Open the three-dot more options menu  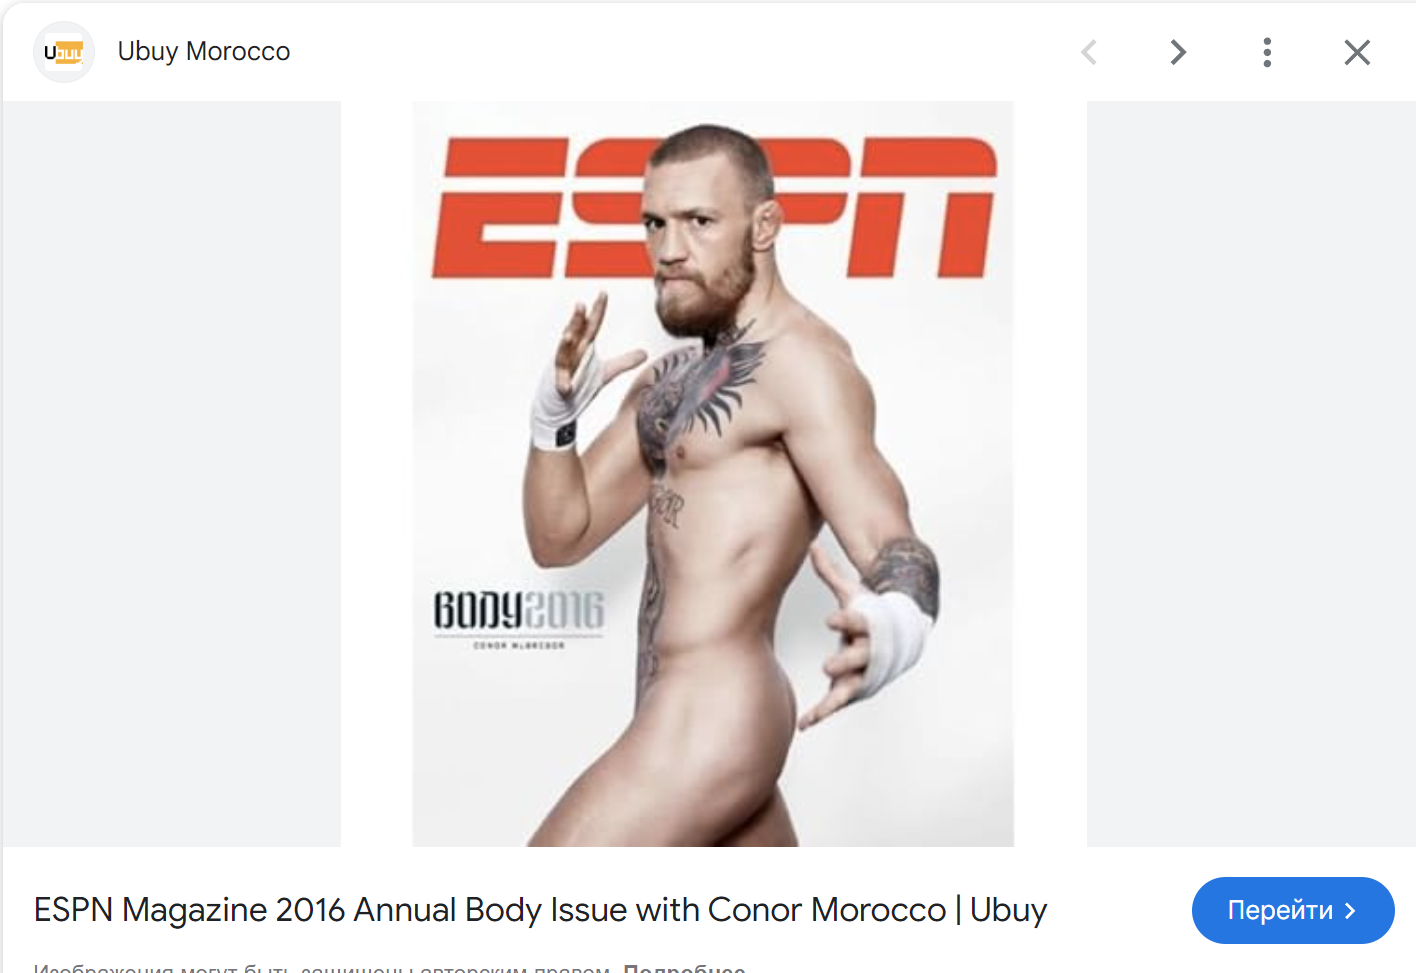coord(1267,52)
